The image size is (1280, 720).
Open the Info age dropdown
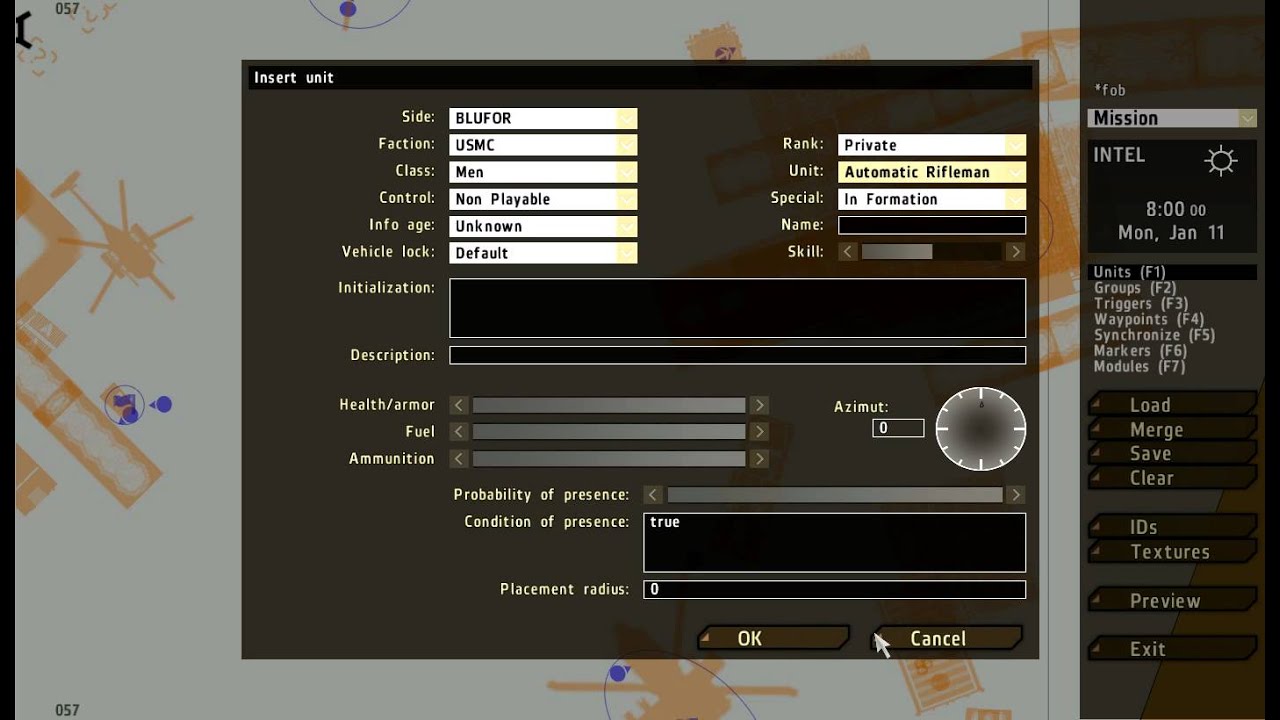pos(543,226)
